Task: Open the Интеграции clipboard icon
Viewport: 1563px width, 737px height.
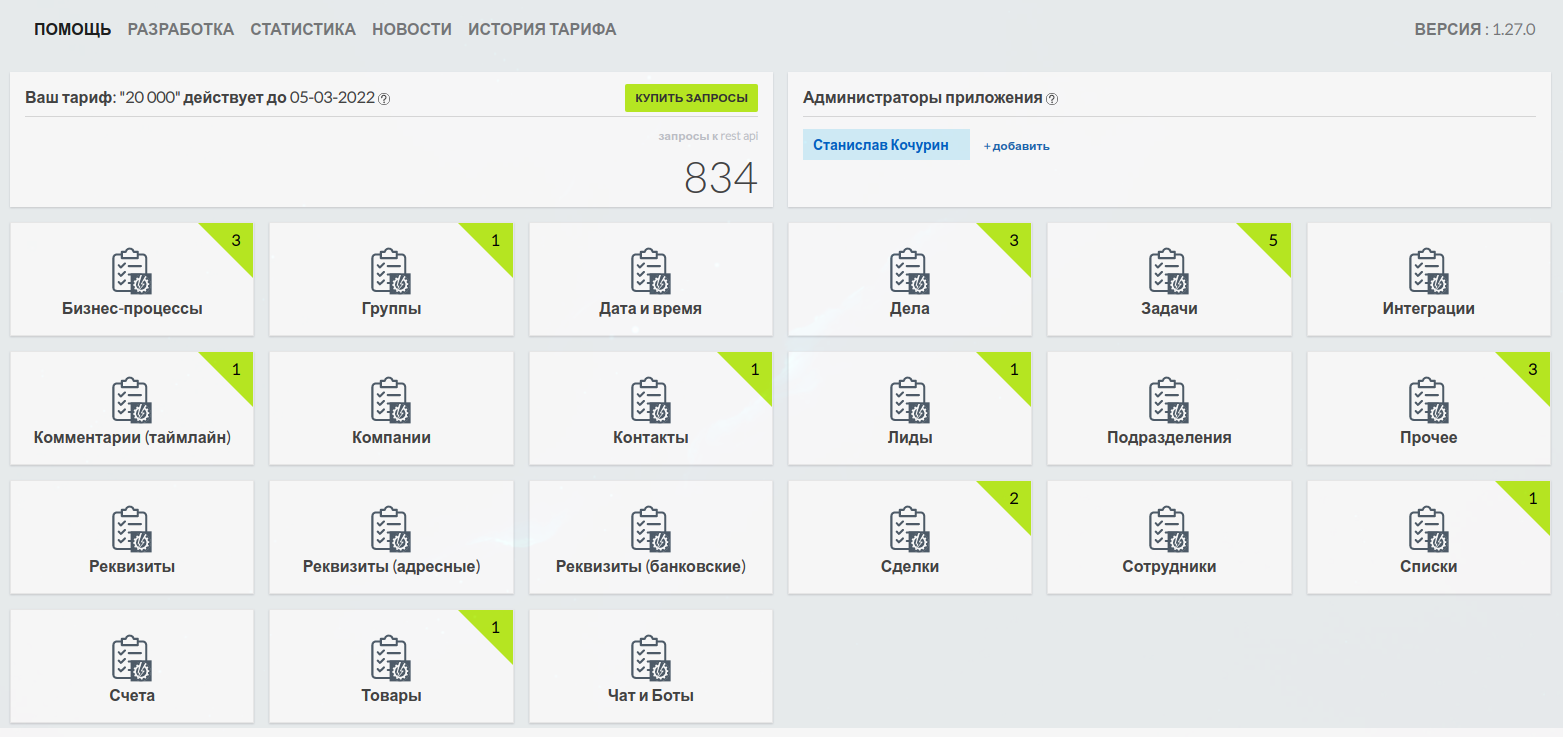Action: 1429,271
